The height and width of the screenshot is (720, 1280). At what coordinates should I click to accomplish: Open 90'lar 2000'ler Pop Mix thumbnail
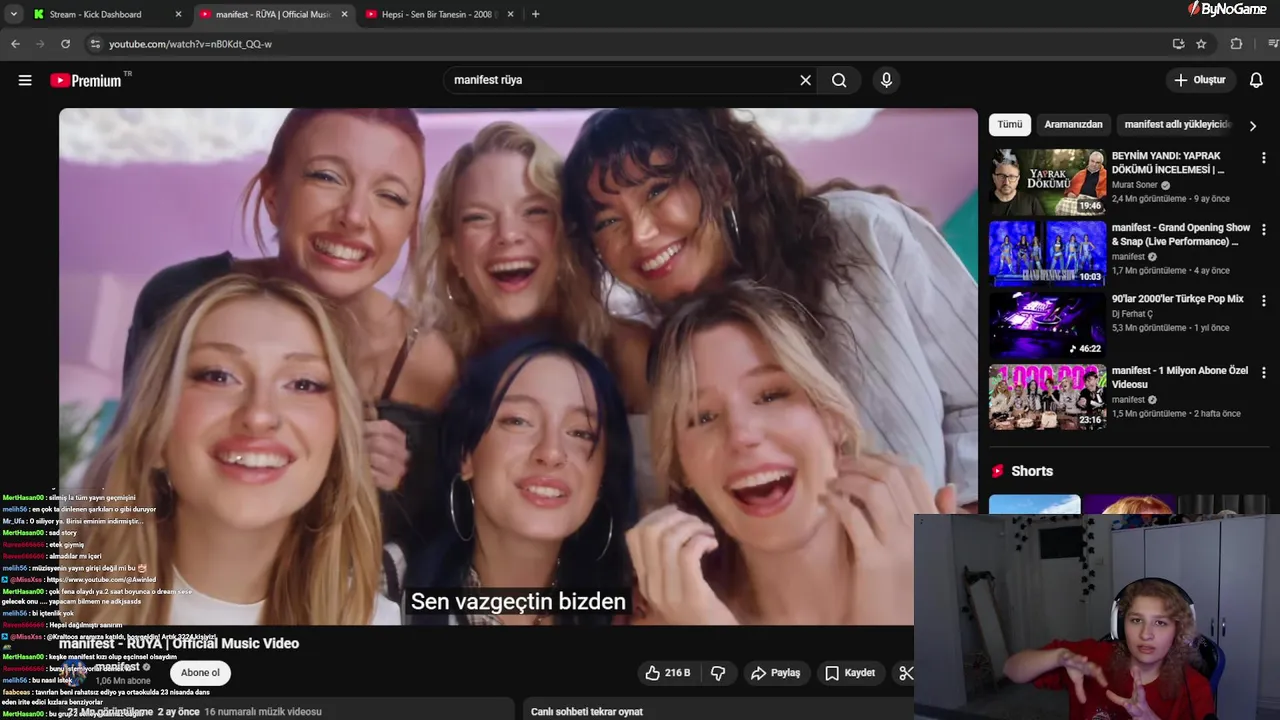(1047, 324)
